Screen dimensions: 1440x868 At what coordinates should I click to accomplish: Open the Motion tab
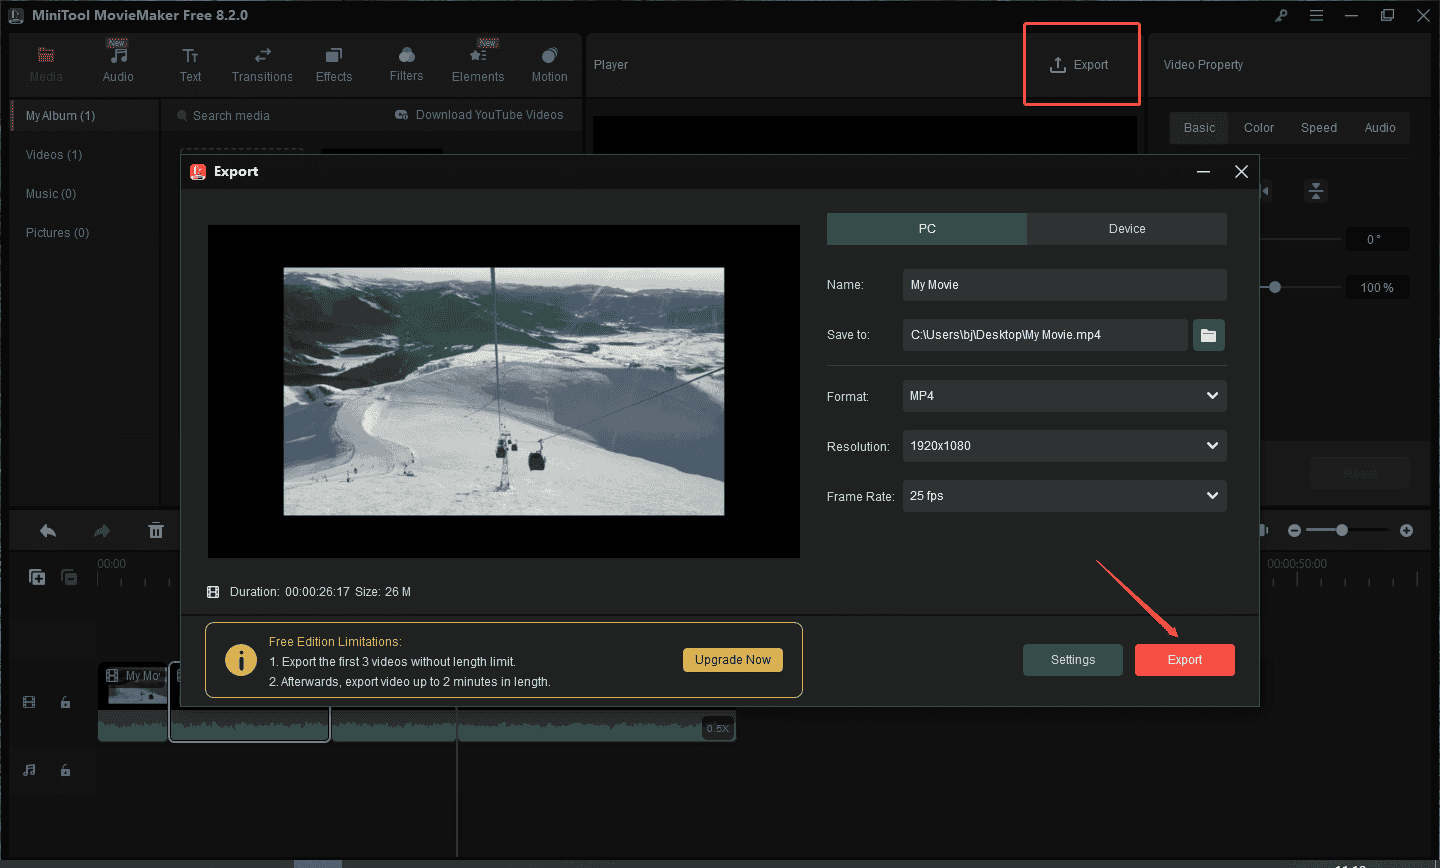pyautogui.click(x=549, y=65)
